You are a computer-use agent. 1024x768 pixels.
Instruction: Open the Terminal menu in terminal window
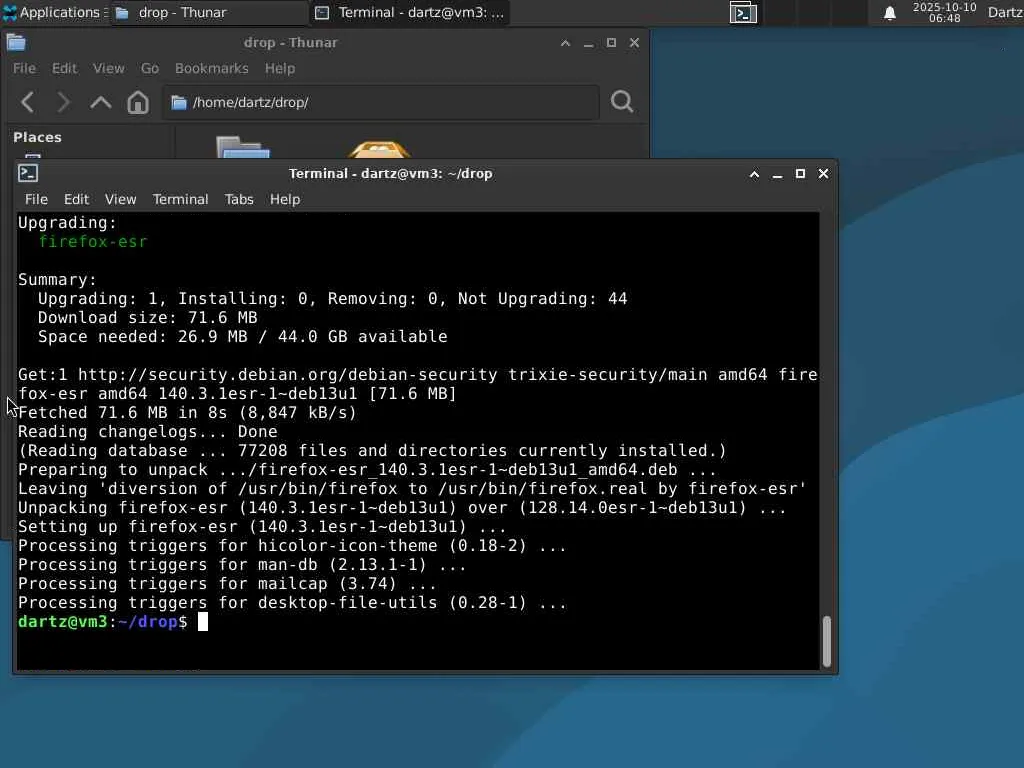180,199
